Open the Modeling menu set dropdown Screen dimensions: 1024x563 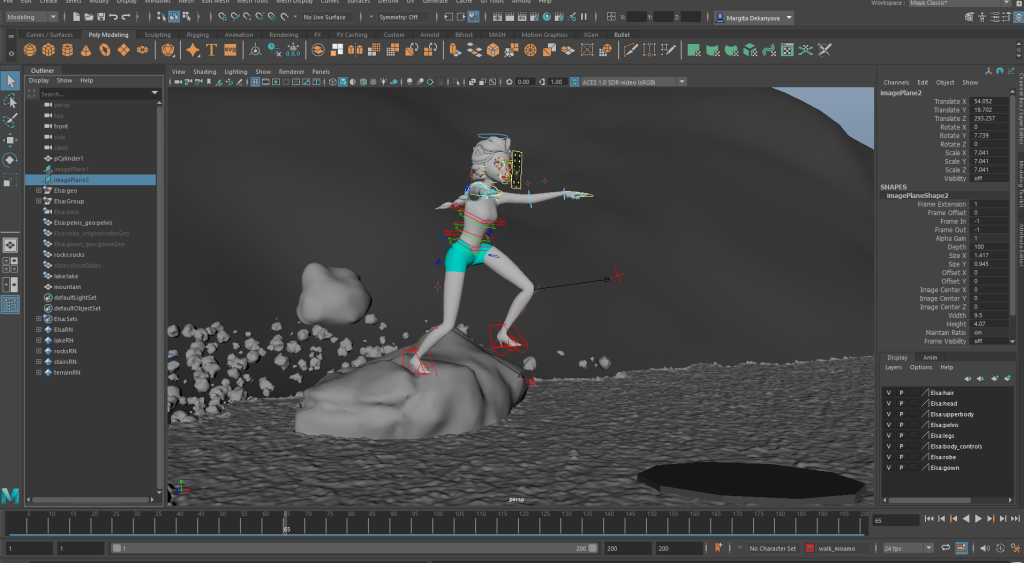(31, 17)
